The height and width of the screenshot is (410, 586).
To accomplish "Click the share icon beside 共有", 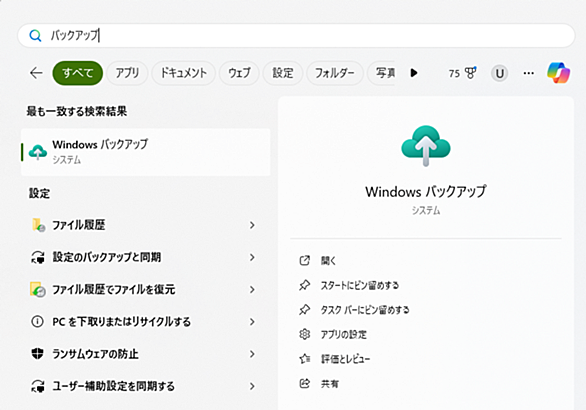I will pos(305,383).
